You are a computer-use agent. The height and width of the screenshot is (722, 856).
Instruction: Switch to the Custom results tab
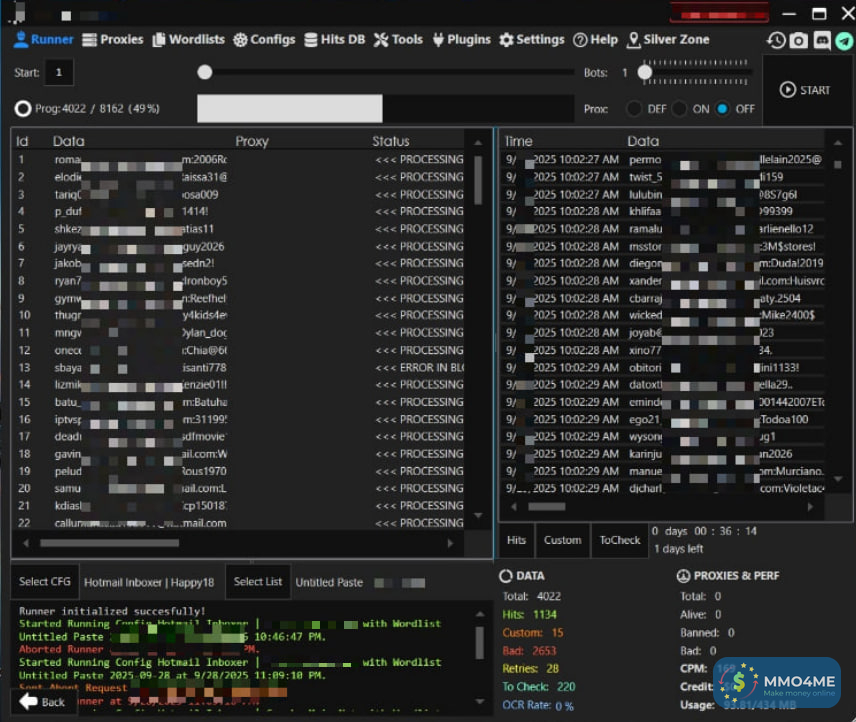562,540
